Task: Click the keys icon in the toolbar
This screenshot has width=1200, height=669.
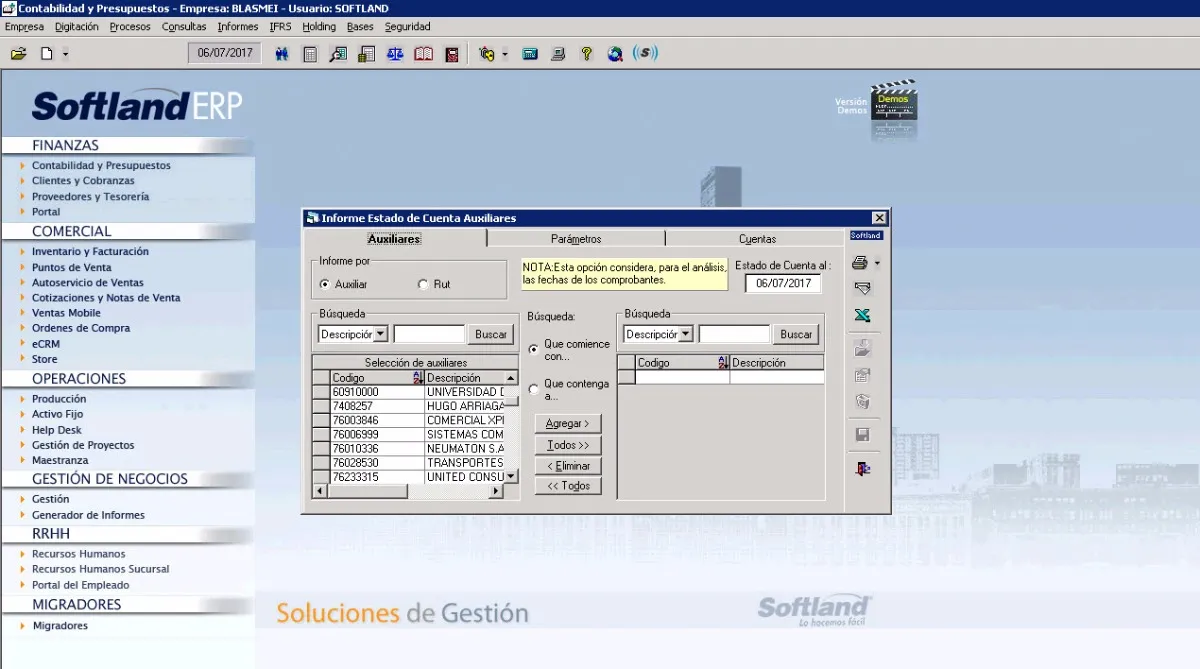Action: [x=487, y=53]
